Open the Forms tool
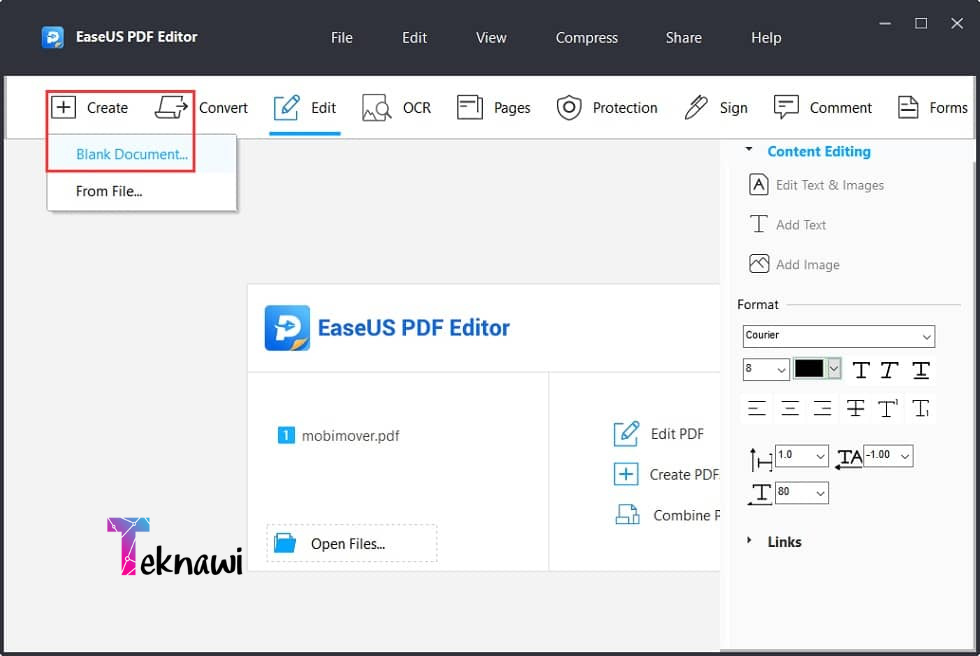980x656 pixels. point(932,107)
